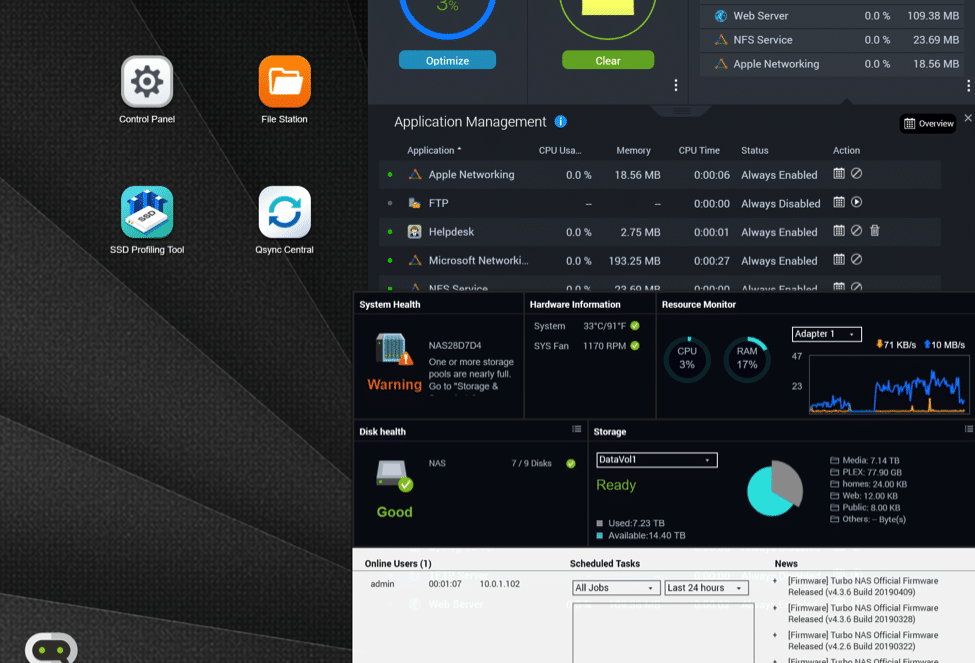Open the Overview button in Application Management
Screen dimensions: 975x663
click(928, 124)
